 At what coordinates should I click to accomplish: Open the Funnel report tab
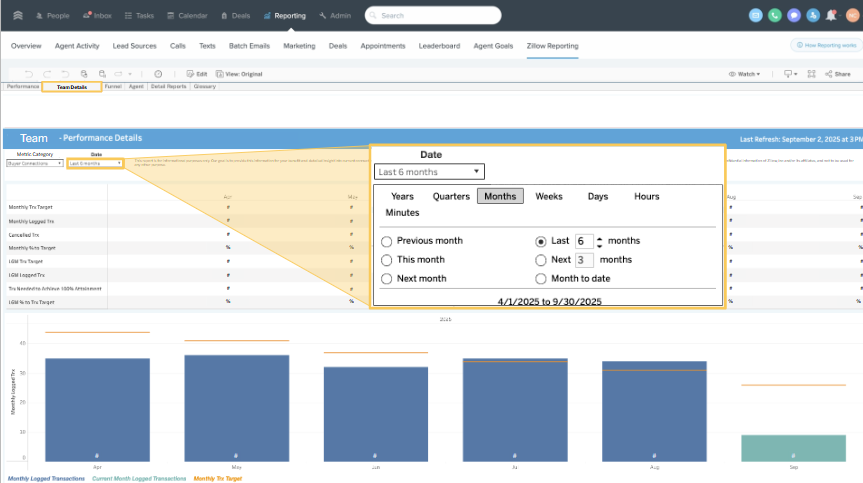[112, 87]
